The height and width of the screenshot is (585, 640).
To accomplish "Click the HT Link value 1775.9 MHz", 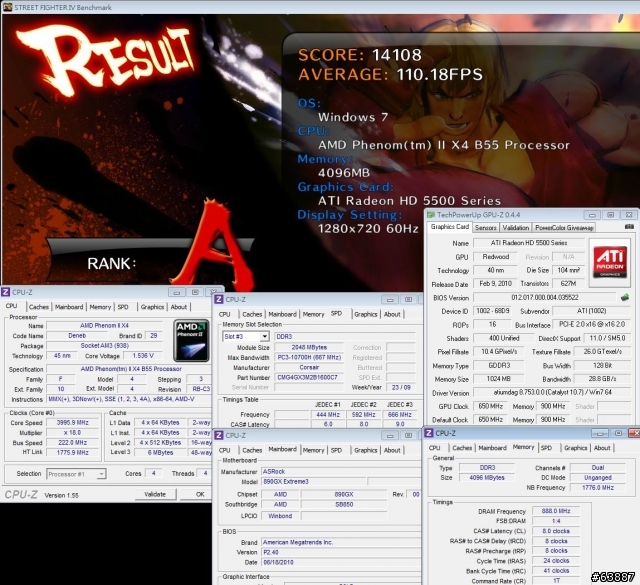I will 72,452.
